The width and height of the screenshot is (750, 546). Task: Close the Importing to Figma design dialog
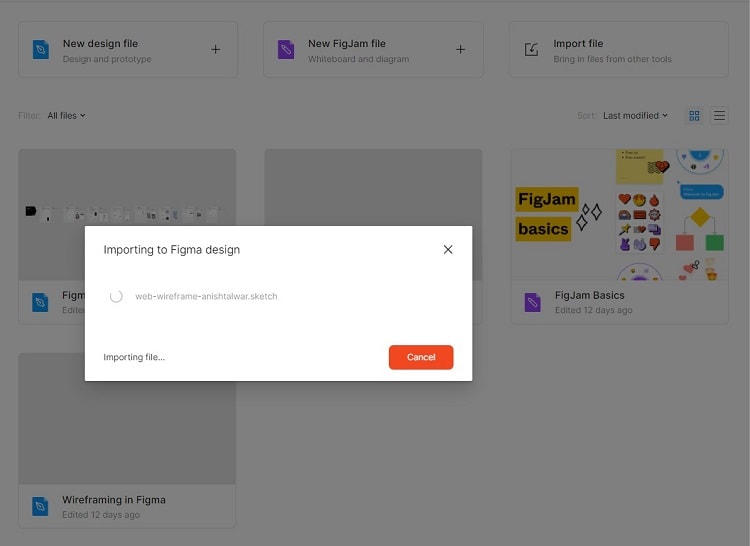point(448,250)
